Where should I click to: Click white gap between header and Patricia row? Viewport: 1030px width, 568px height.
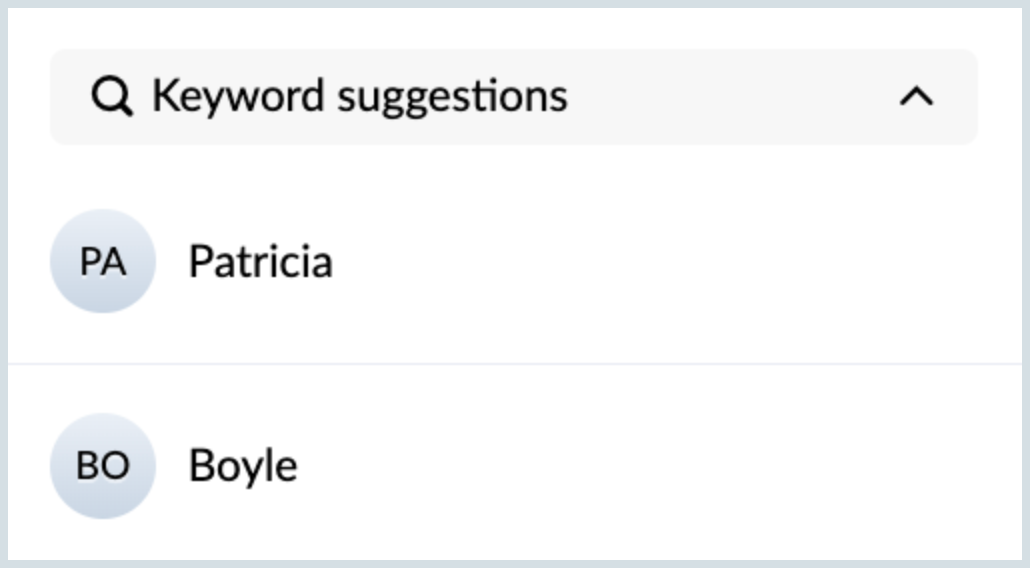515,176
